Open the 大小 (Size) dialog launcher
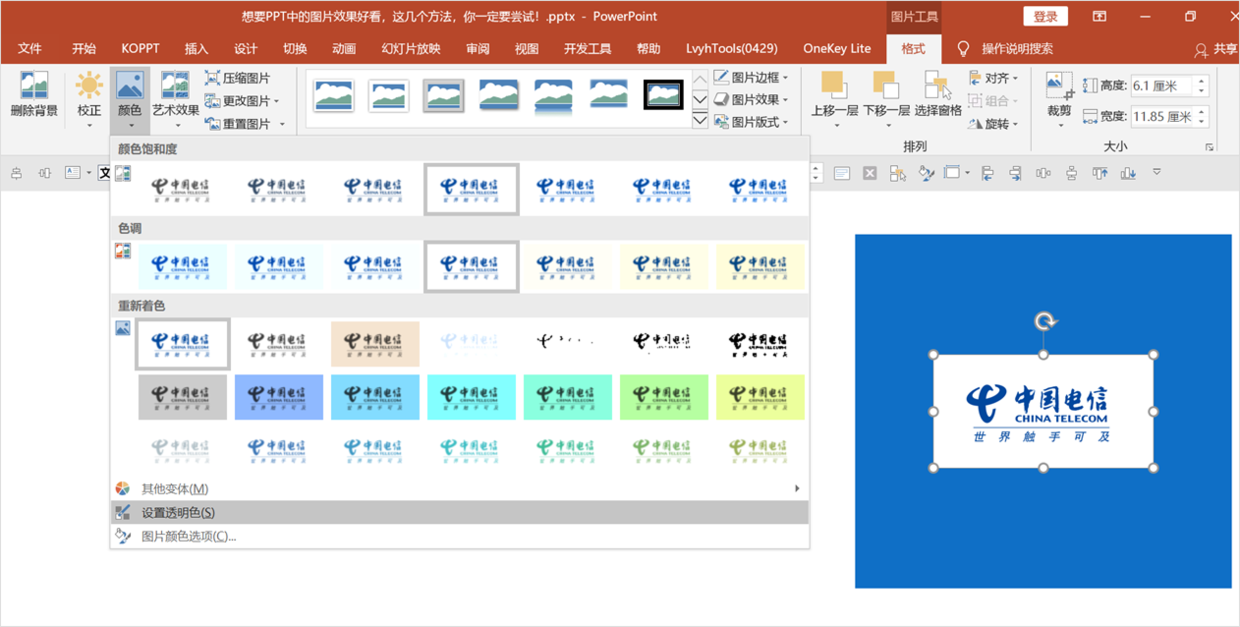This screenshot has height=627, width=1240. (1209, 147)
